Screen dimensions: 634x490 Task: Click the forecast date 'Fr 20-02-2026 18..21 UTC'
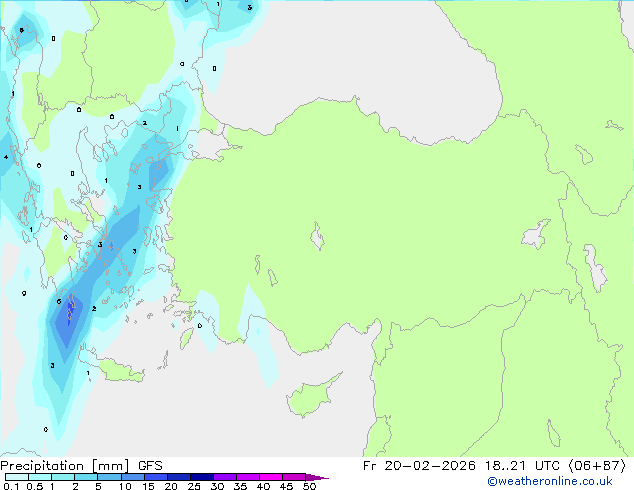click(x=461, y=466)
